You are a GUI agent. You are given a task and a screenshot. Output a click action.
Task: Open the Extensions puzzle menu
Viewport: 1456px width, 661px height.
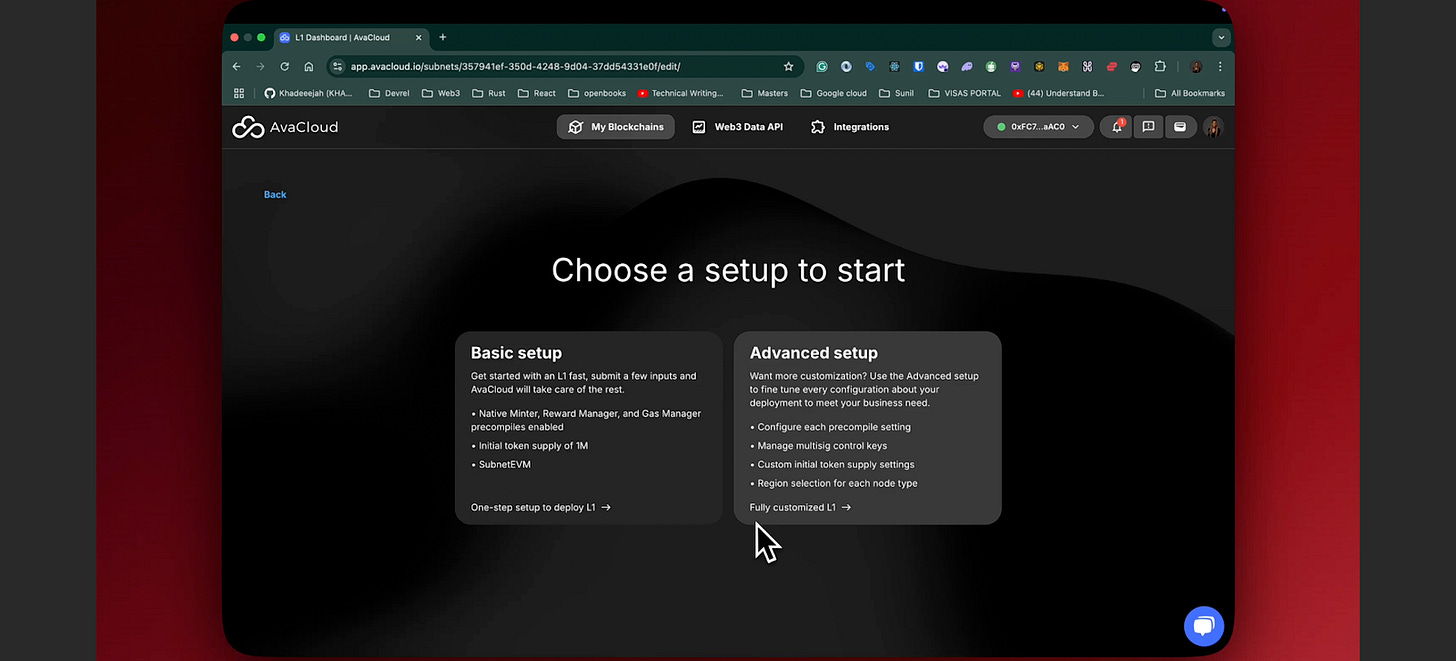tap(1160, 67)
